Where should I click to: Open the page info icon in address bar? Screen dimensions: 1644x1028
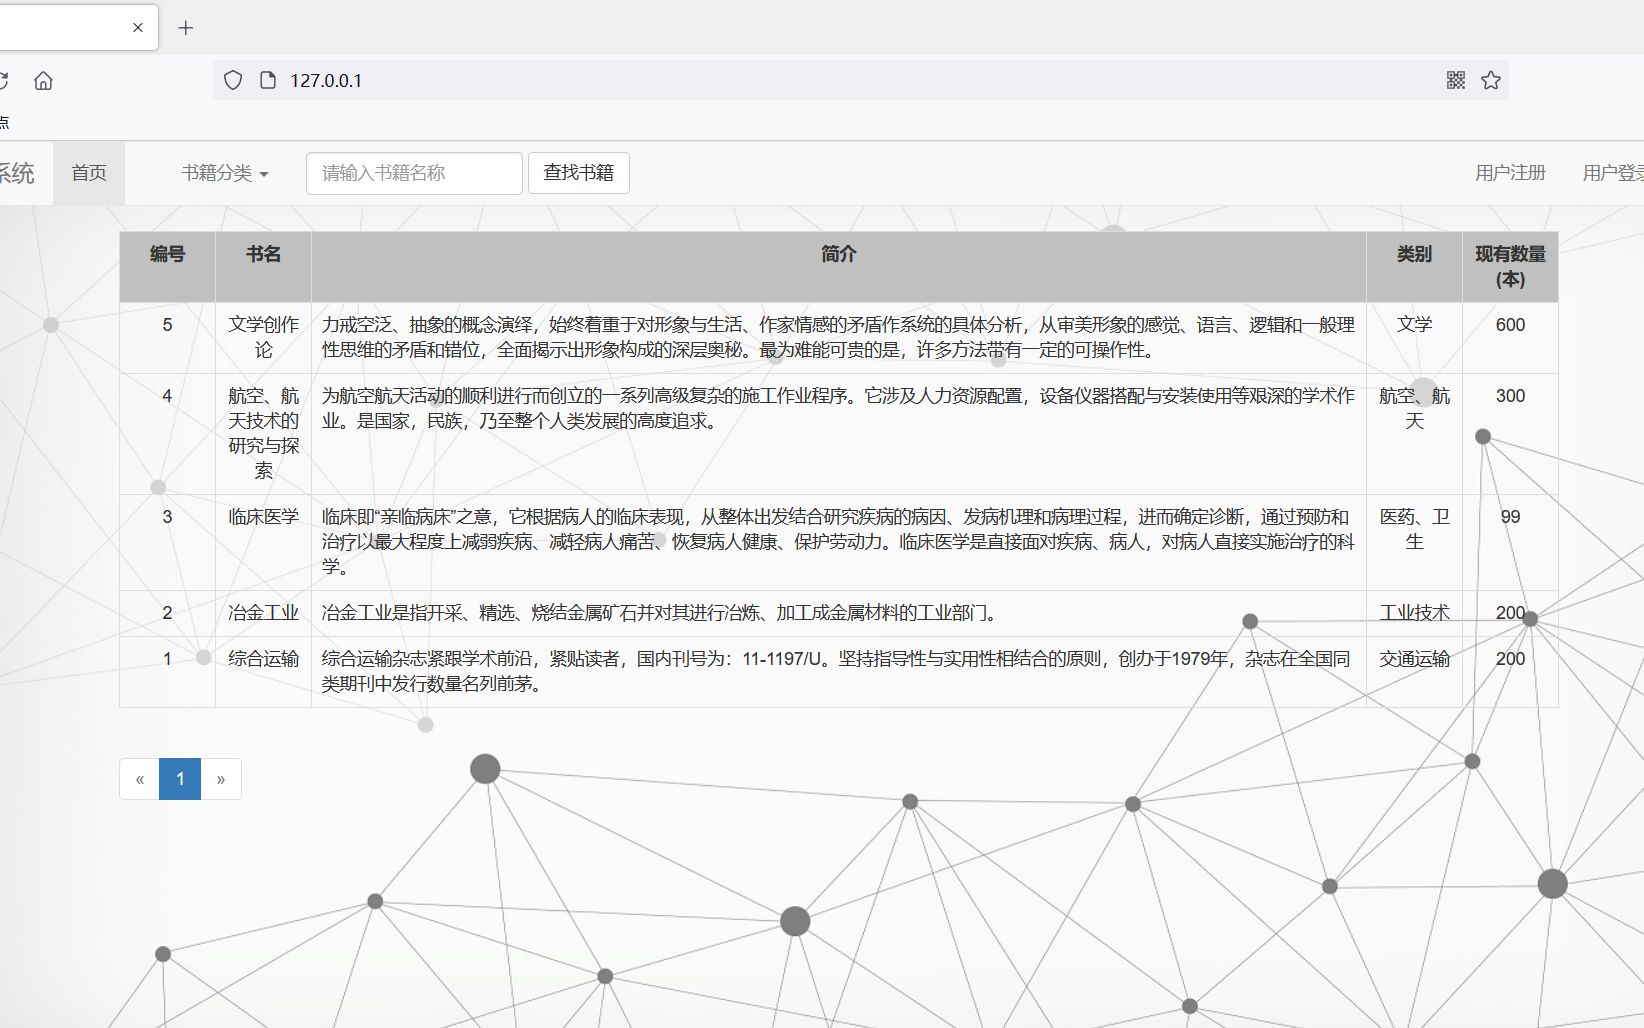click(266, 80)
